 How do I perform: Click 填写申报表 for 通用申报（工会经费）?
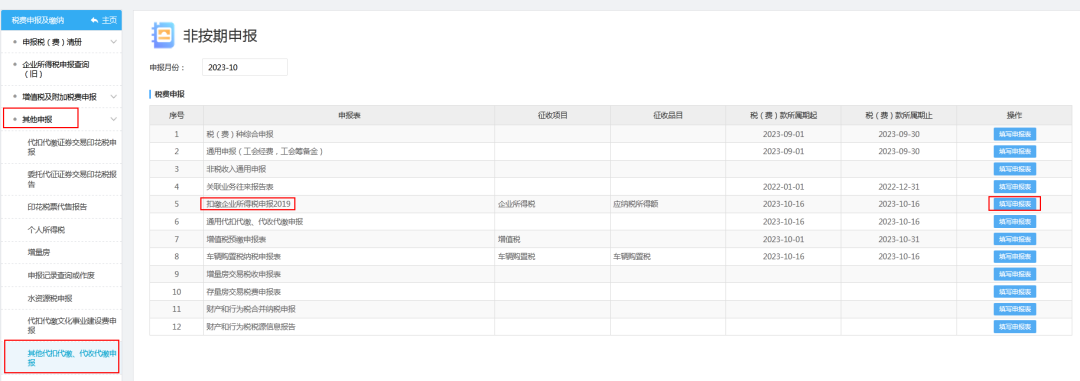(1015, 152)
